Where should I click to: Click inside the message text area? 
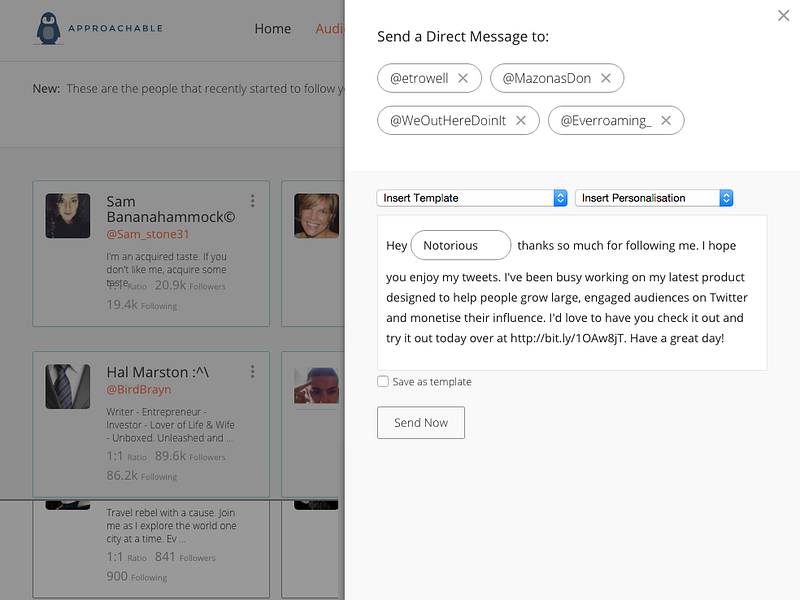(572, 293)
